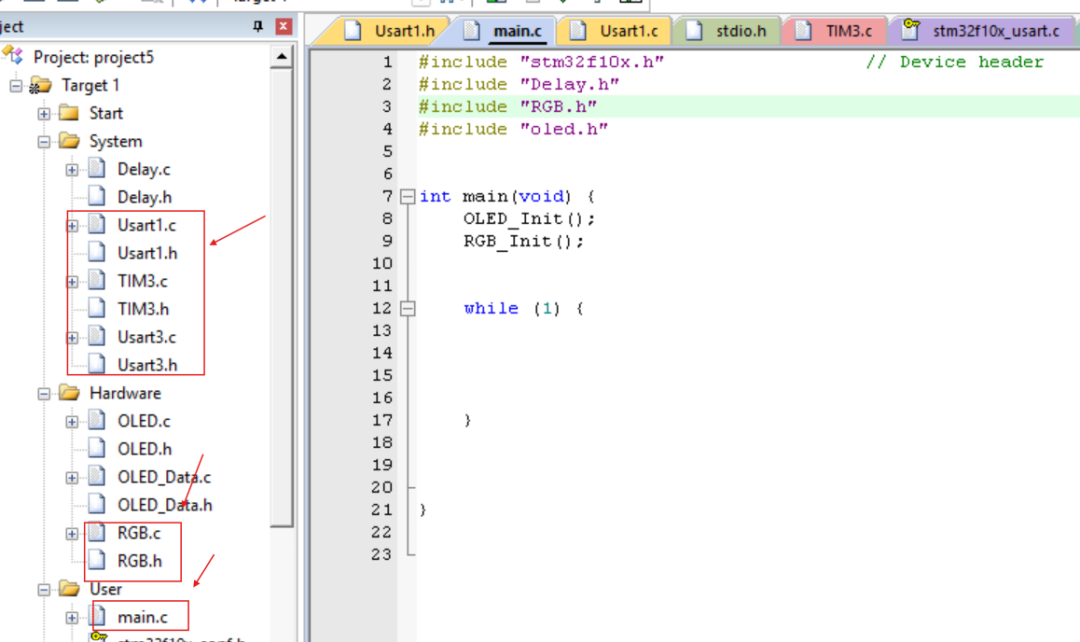Viewport: 1080px width, 642px height.
Task: Collapse the User folder
Action: (x=44, y=590)
